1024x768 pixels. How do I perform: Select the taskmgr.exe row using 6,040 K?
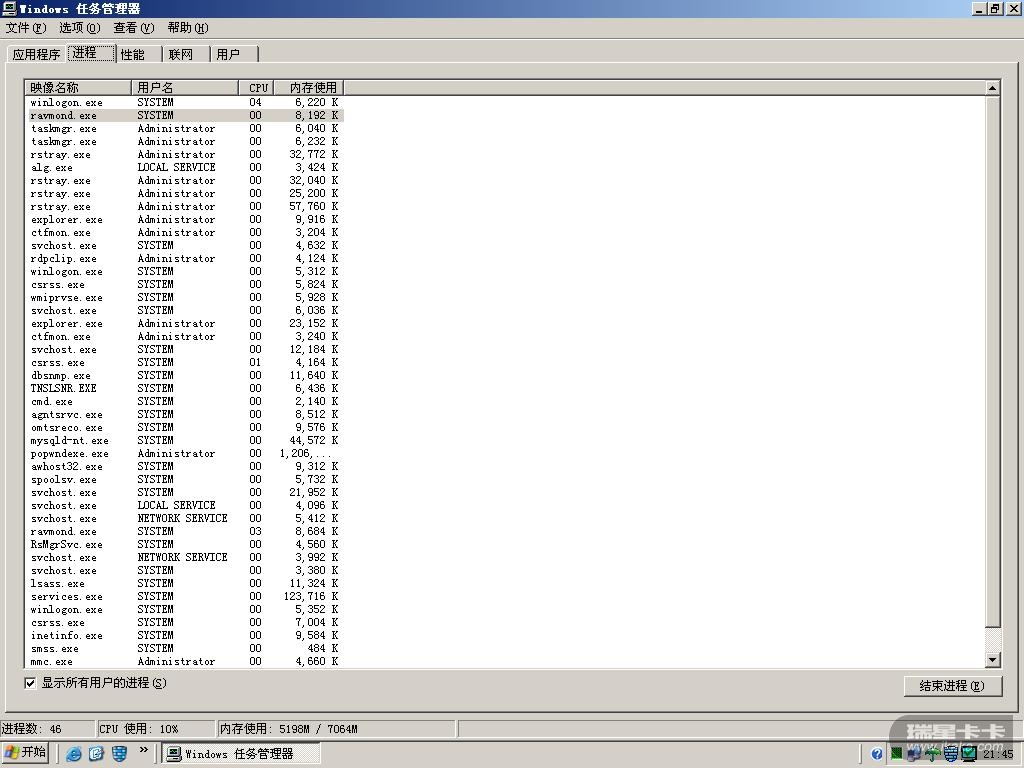184,129
